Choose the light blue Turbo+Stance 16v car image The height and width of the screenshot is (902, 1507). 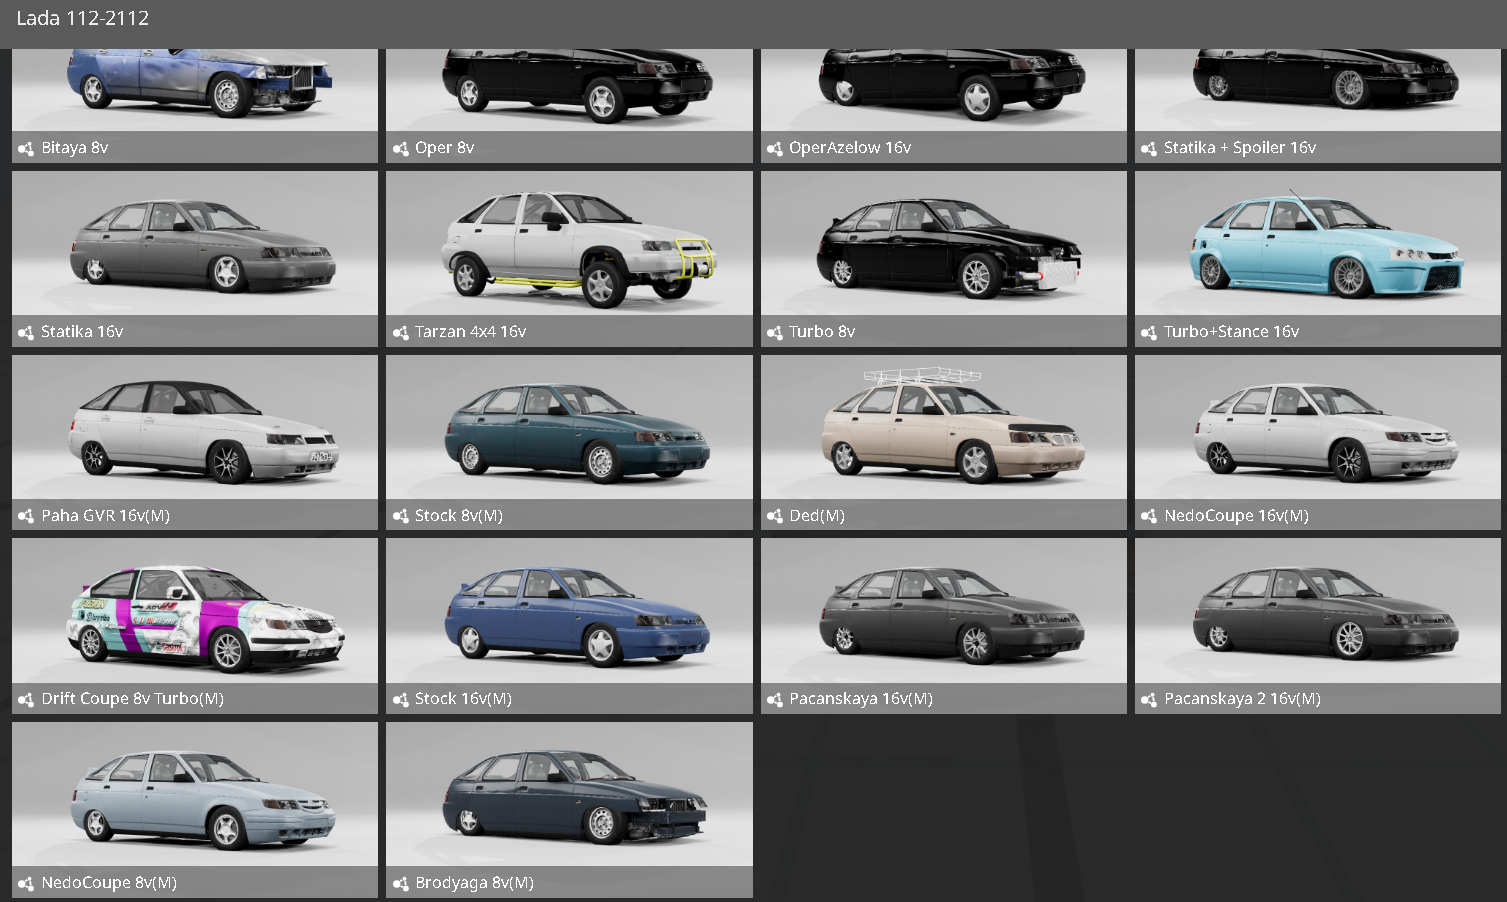coord(1317,245)
